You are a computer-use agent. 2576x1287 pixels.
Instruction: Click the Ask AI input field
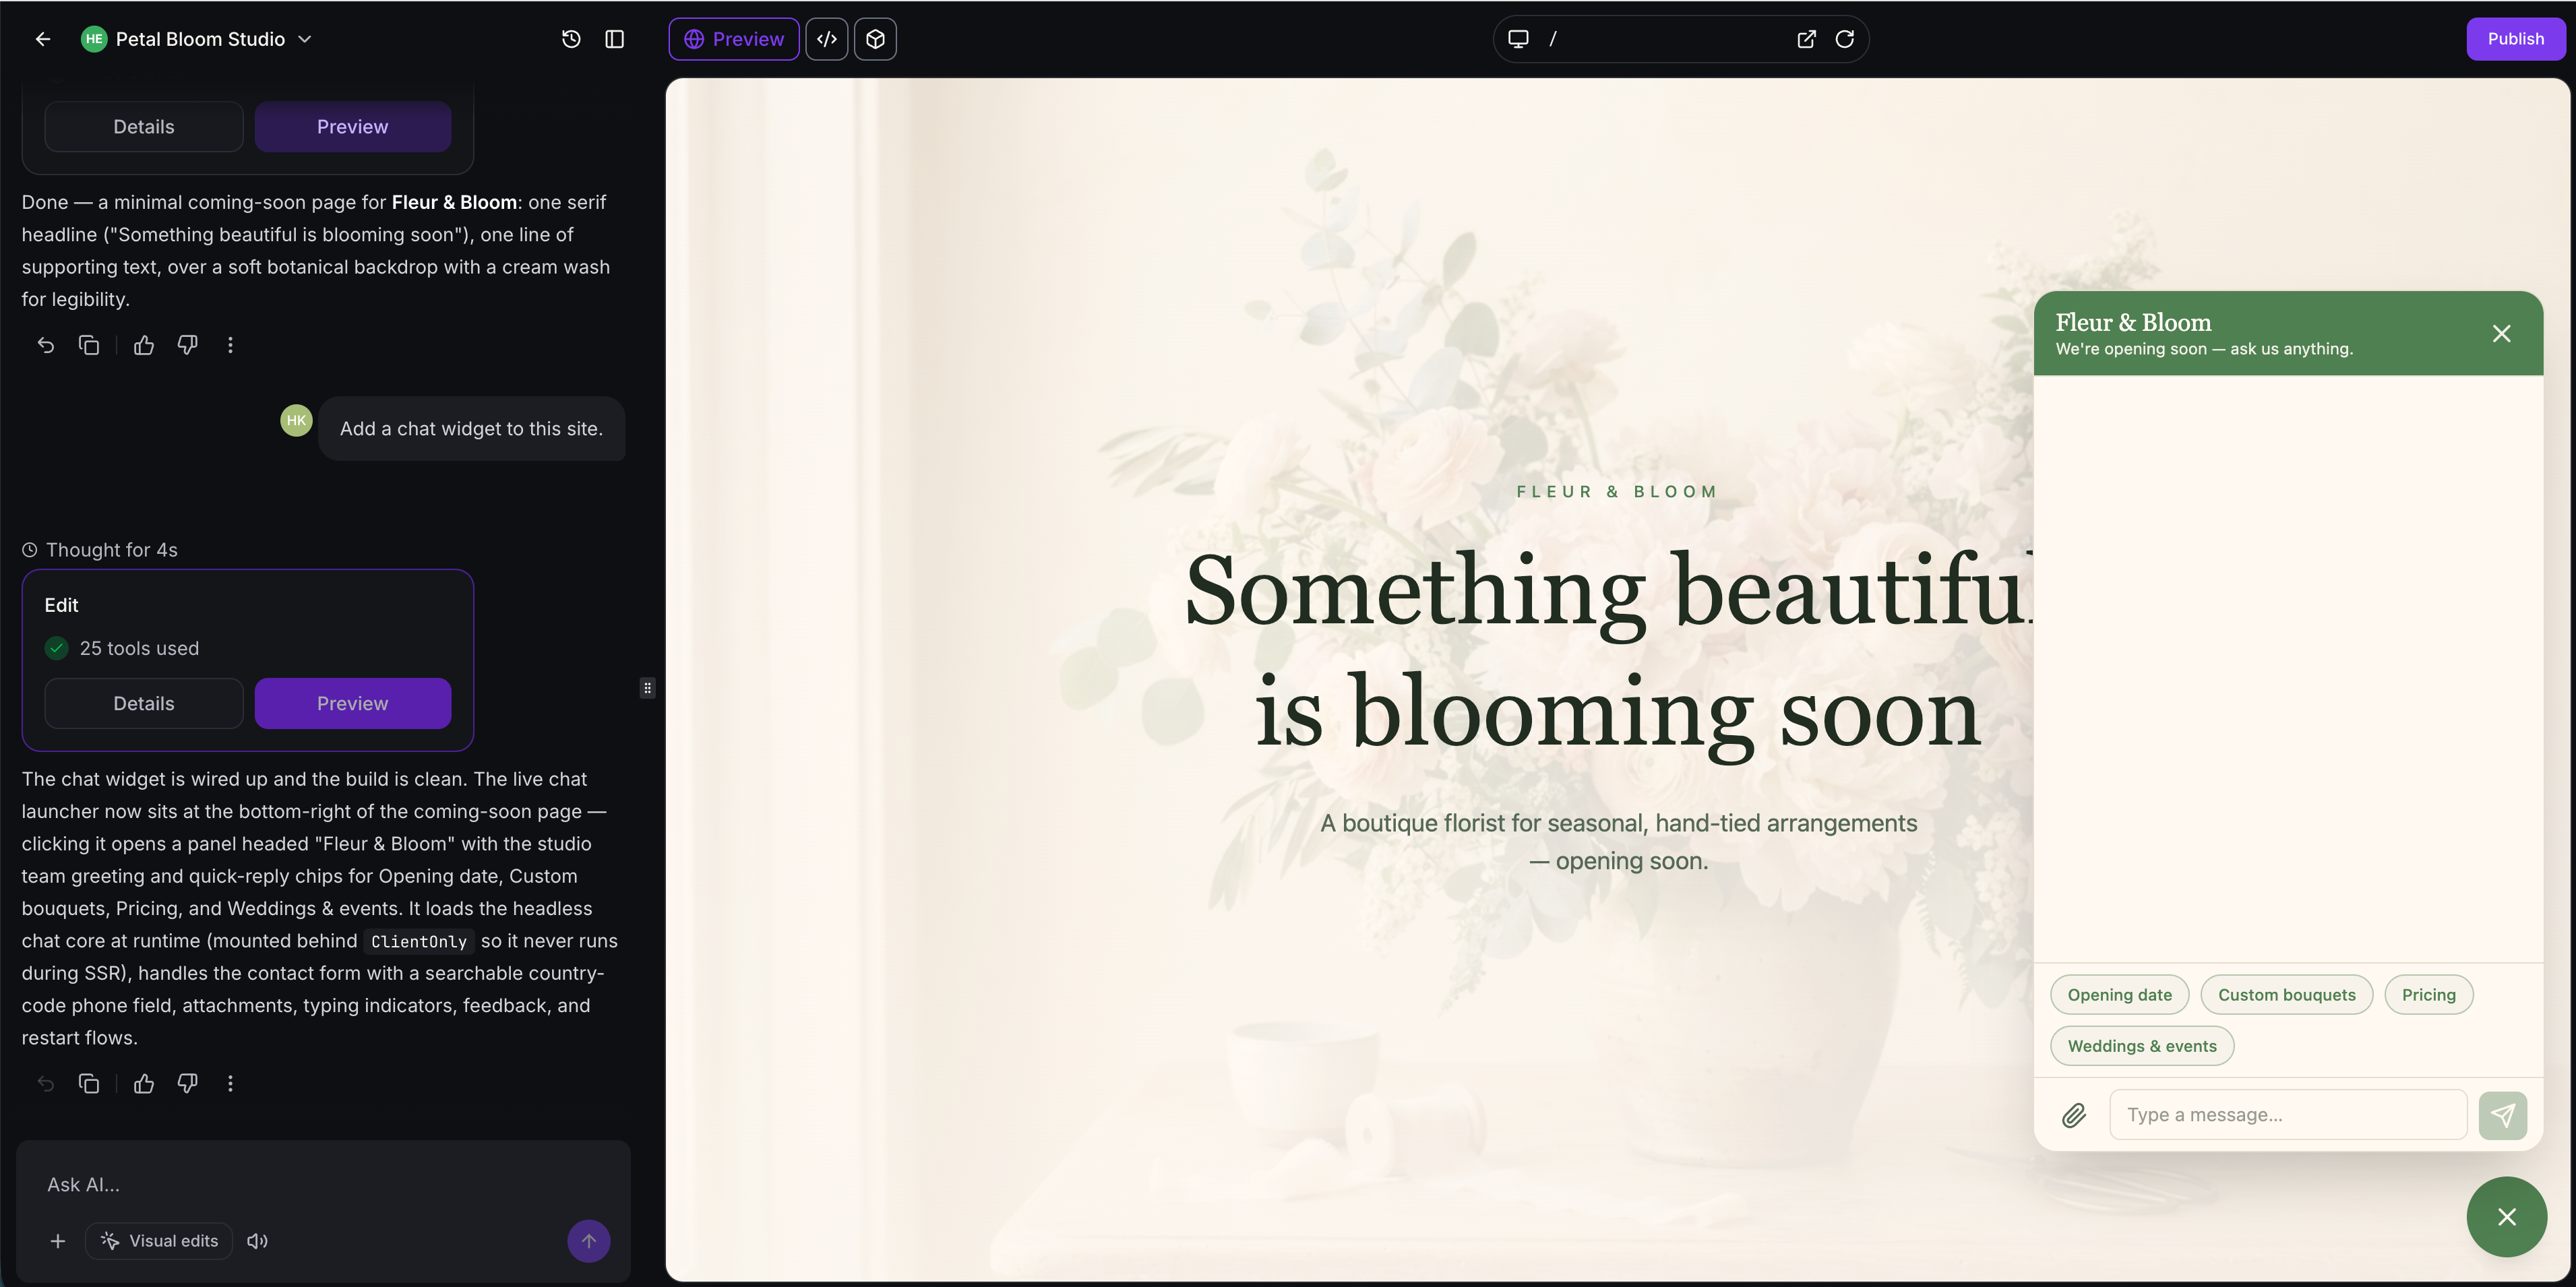tap(323, 1184)
